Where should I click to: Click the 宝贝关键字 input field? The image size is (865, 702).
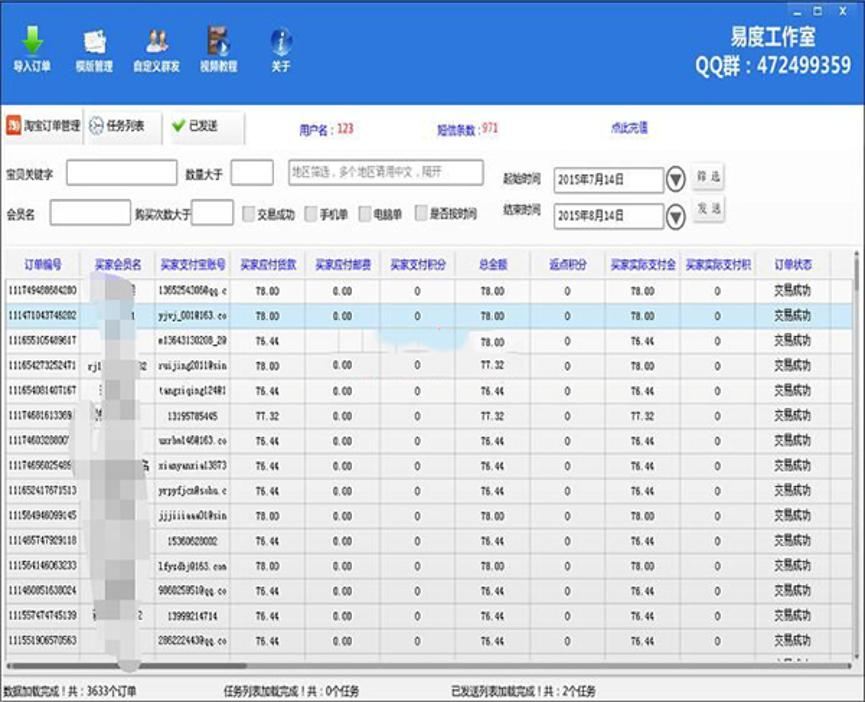[x=121, y=173]
